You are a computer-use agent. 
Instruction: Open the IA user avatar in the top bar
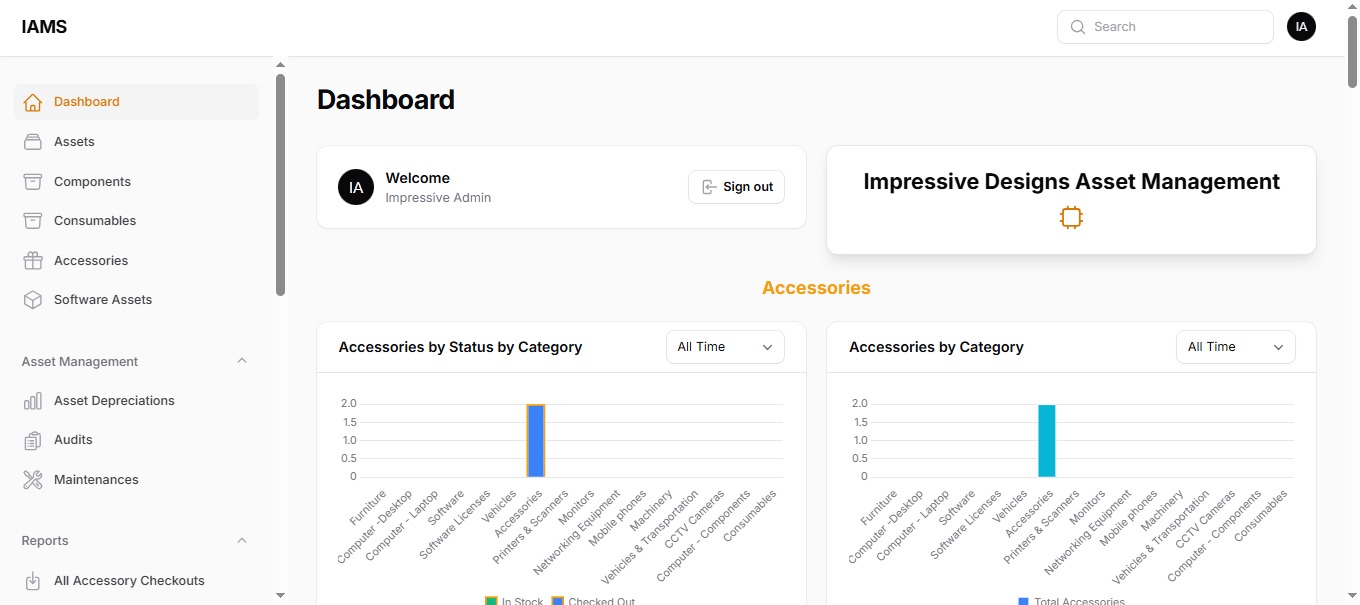pyautogui.click(x=1301, y=27)
